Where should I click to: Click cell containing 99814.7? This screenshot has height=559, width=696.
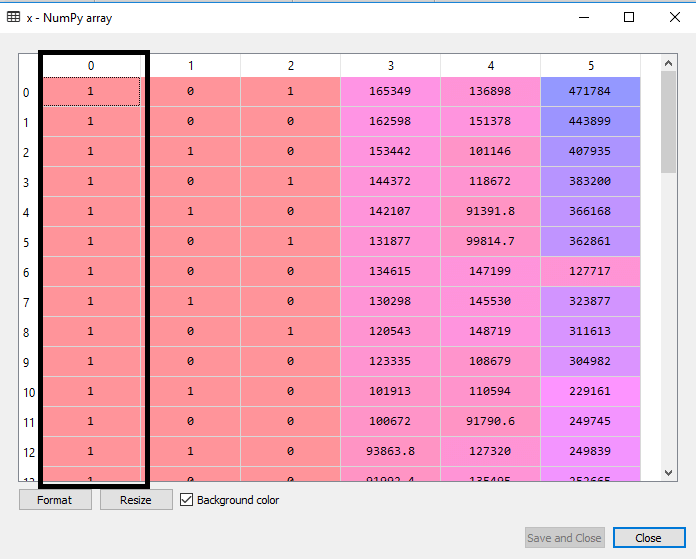(x=490, y=242)
